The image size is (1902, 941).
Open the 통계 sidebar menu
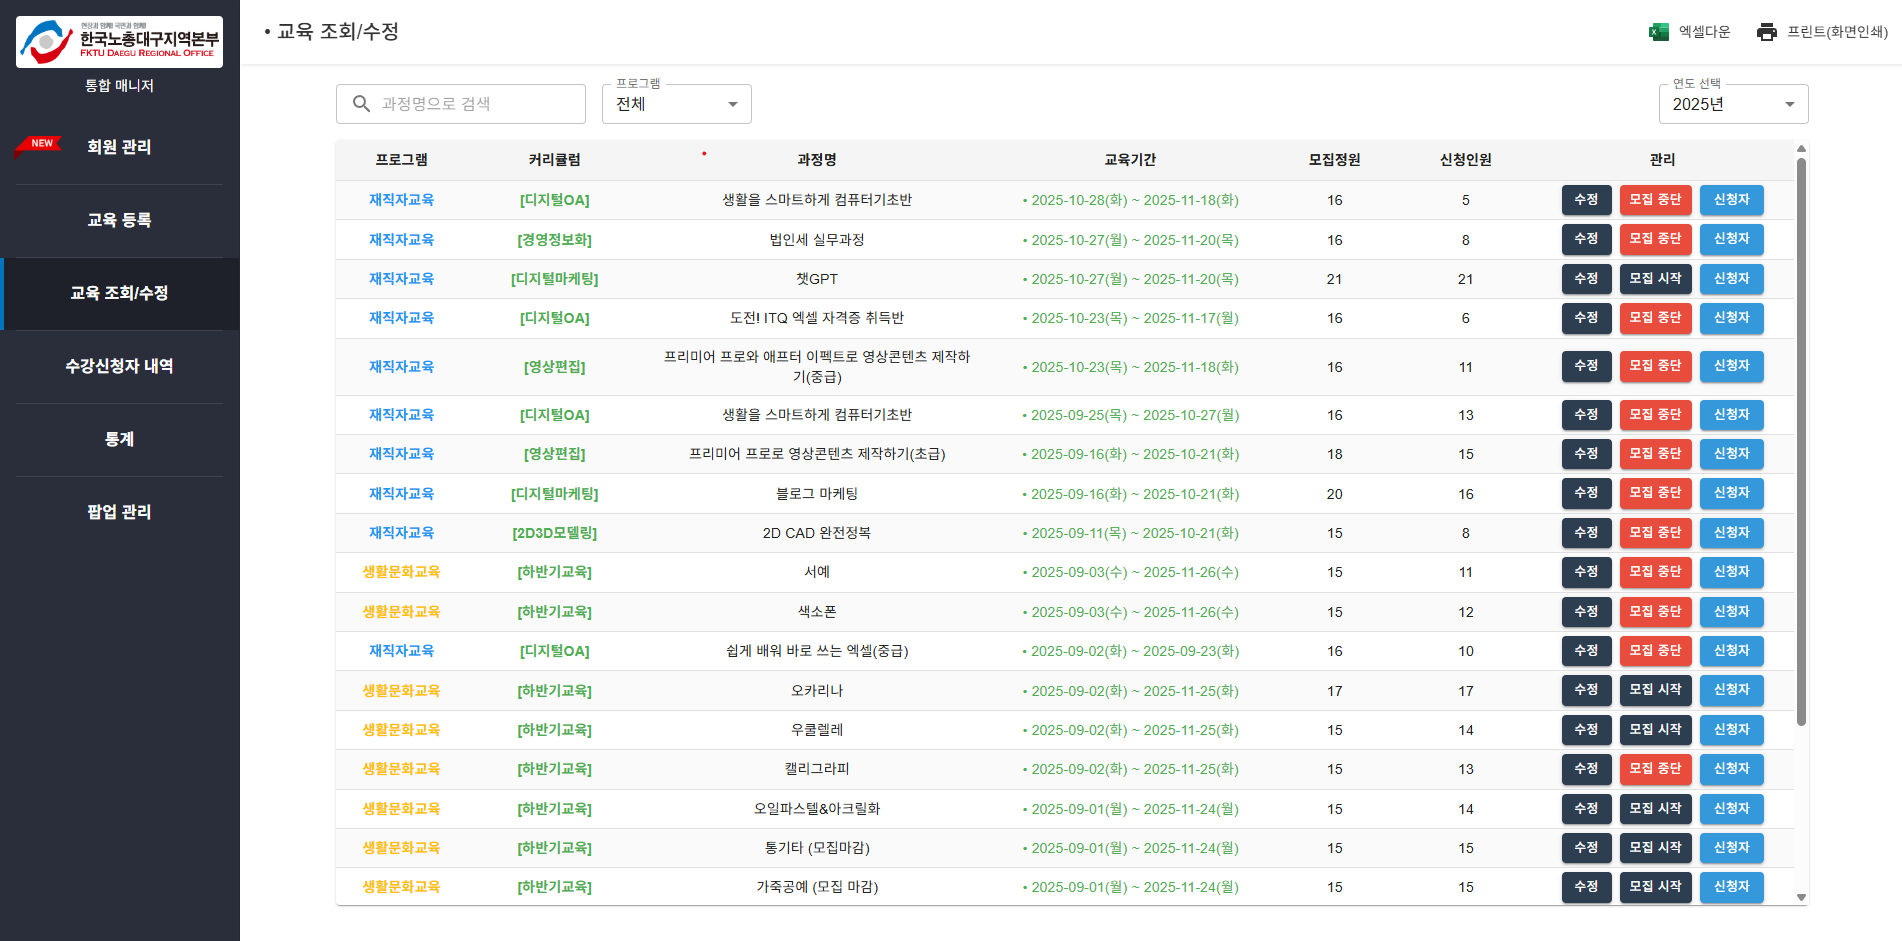click(x=119, y=439)
